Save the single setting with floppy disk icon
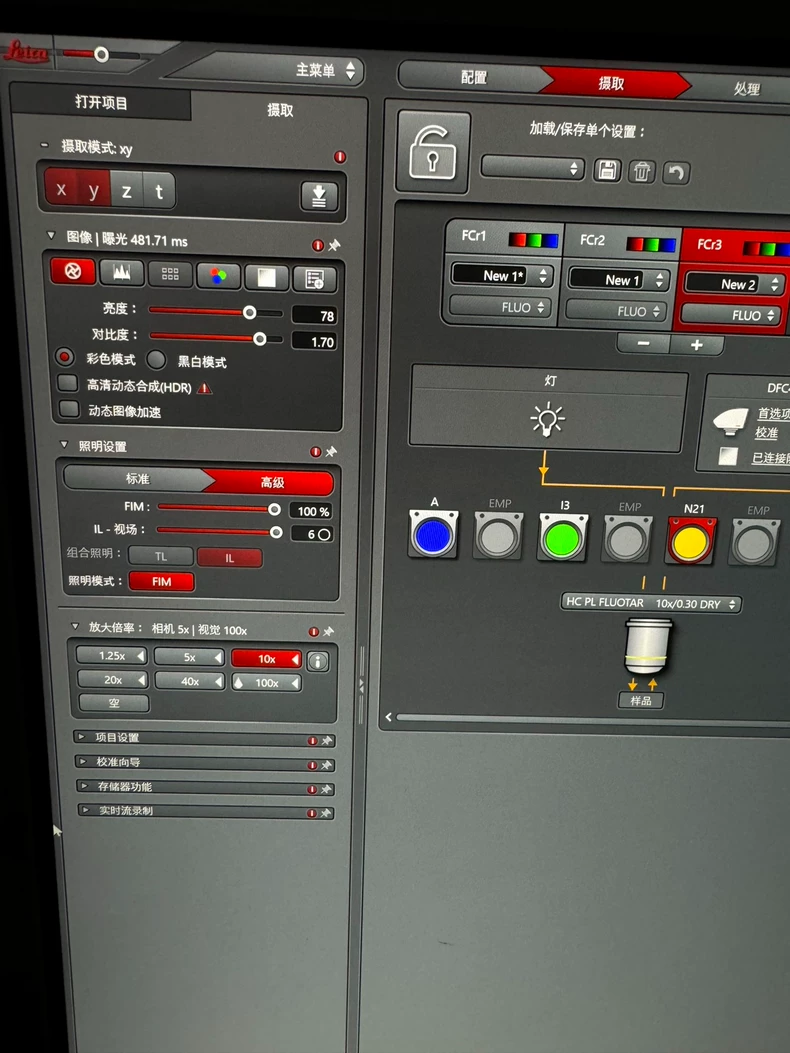The image size is (790, 1053). (x=607, y=171)
